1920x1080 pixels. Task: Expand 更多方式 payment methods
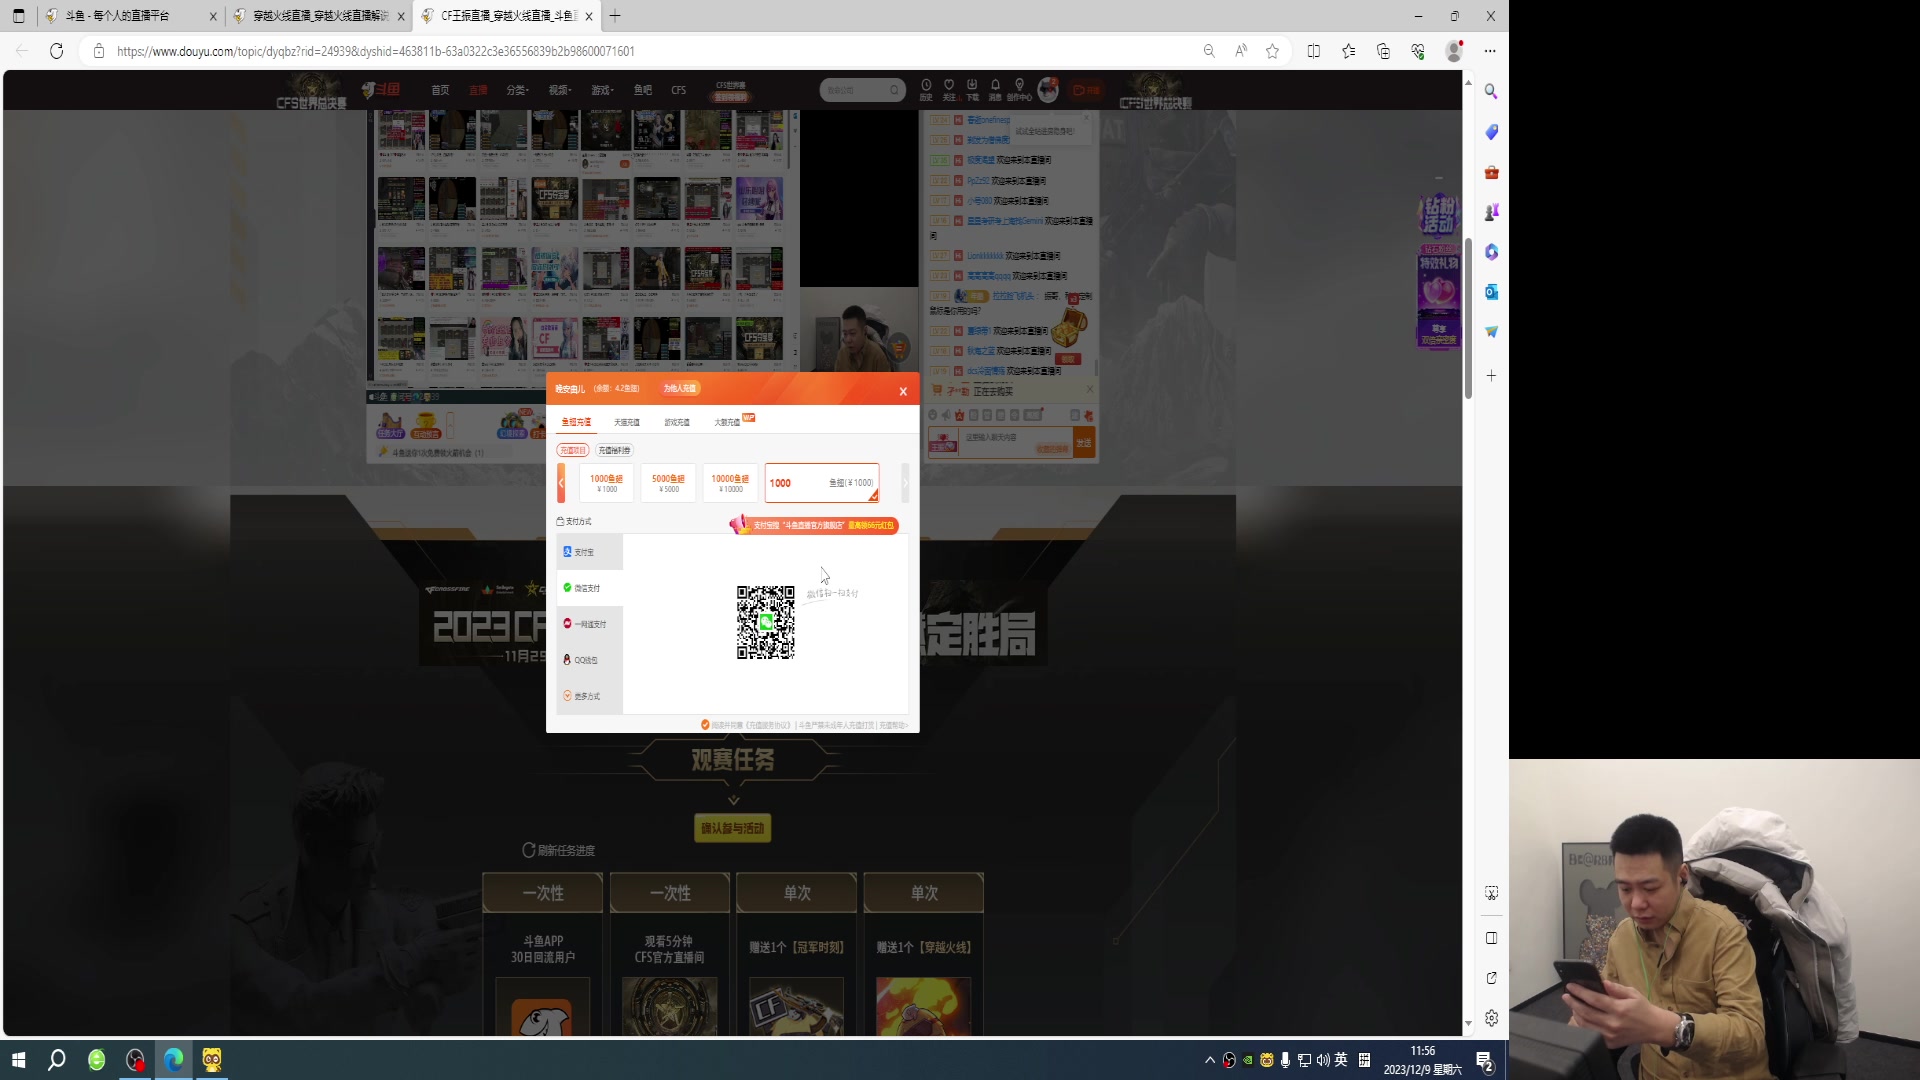[x=588, y=696]
